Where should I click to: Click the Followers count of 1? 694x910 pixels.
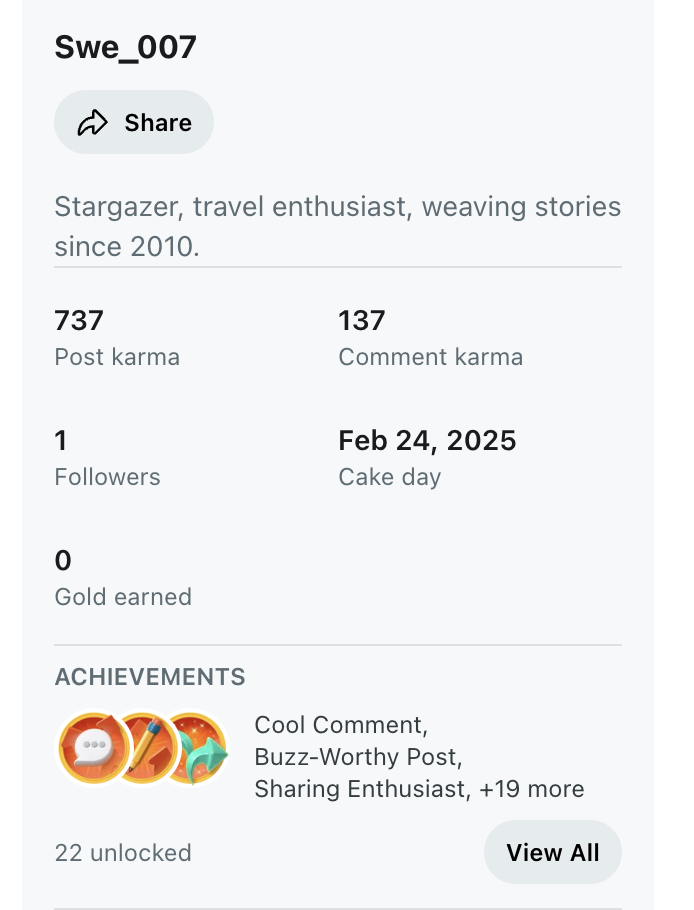point(61,440)
